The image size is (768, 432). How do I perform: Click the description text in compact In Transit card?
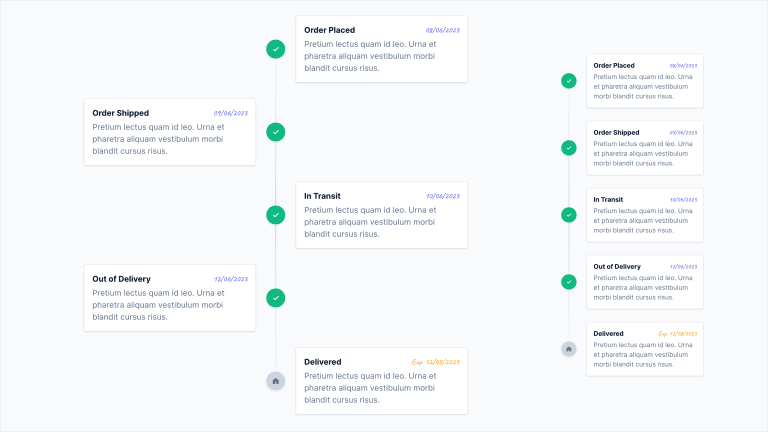643,221
